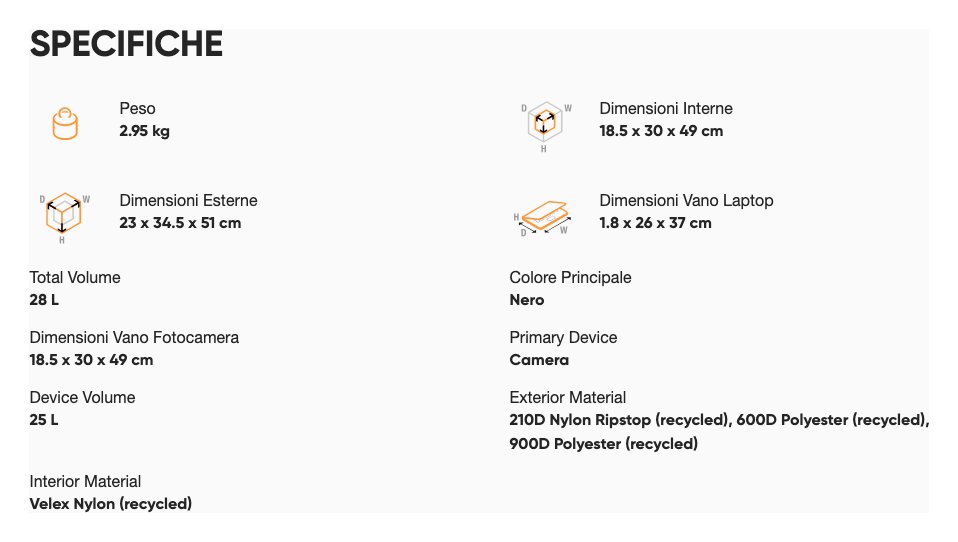Viewport: 958px width, 542px height.
Task: Click the 2.95 kg weight value
Action: [144, 131]
